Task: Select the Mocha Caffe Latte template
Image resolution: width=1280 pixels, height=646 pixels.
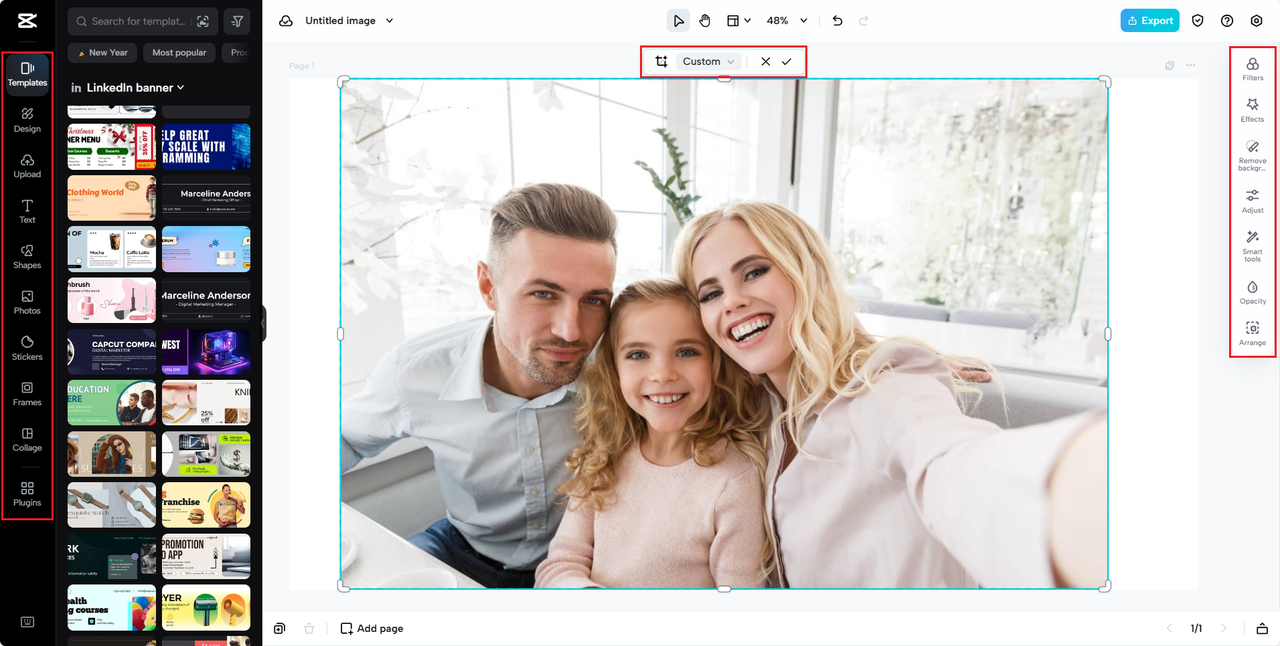Action: pyautogui.click(x=111, y=249)
